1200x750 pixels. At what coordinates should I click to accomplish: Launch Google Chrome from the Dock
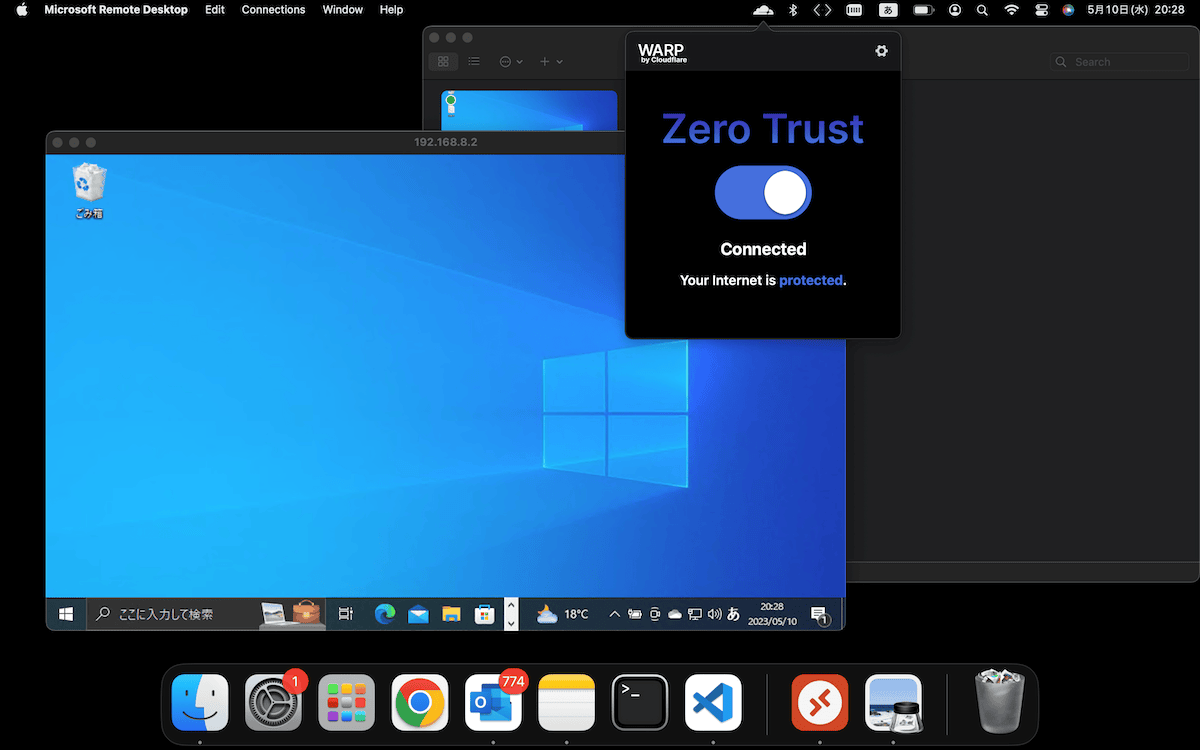click(x=420, y=703)
